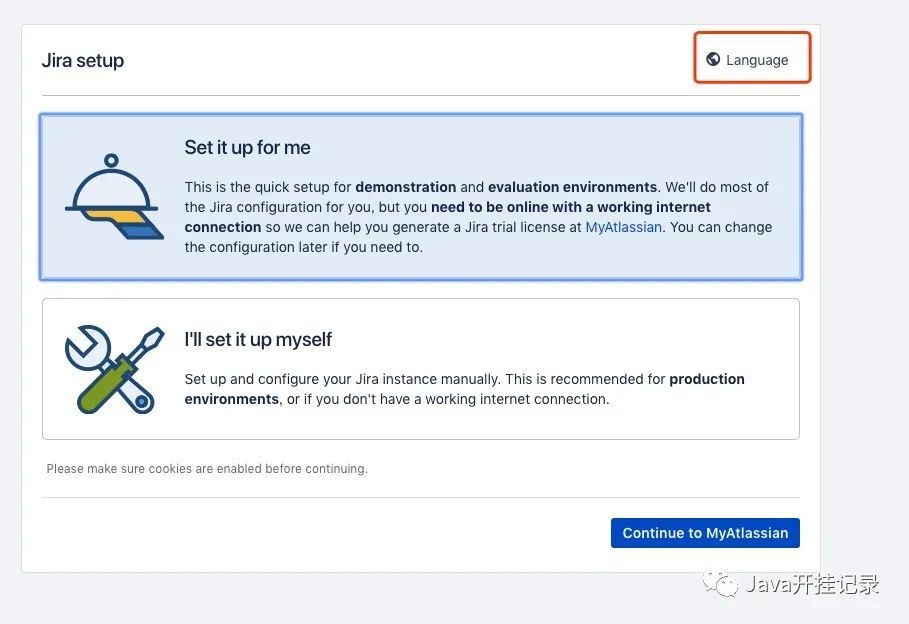Click the bold "production" word
The image size is (909, 624).
[707, 379]
